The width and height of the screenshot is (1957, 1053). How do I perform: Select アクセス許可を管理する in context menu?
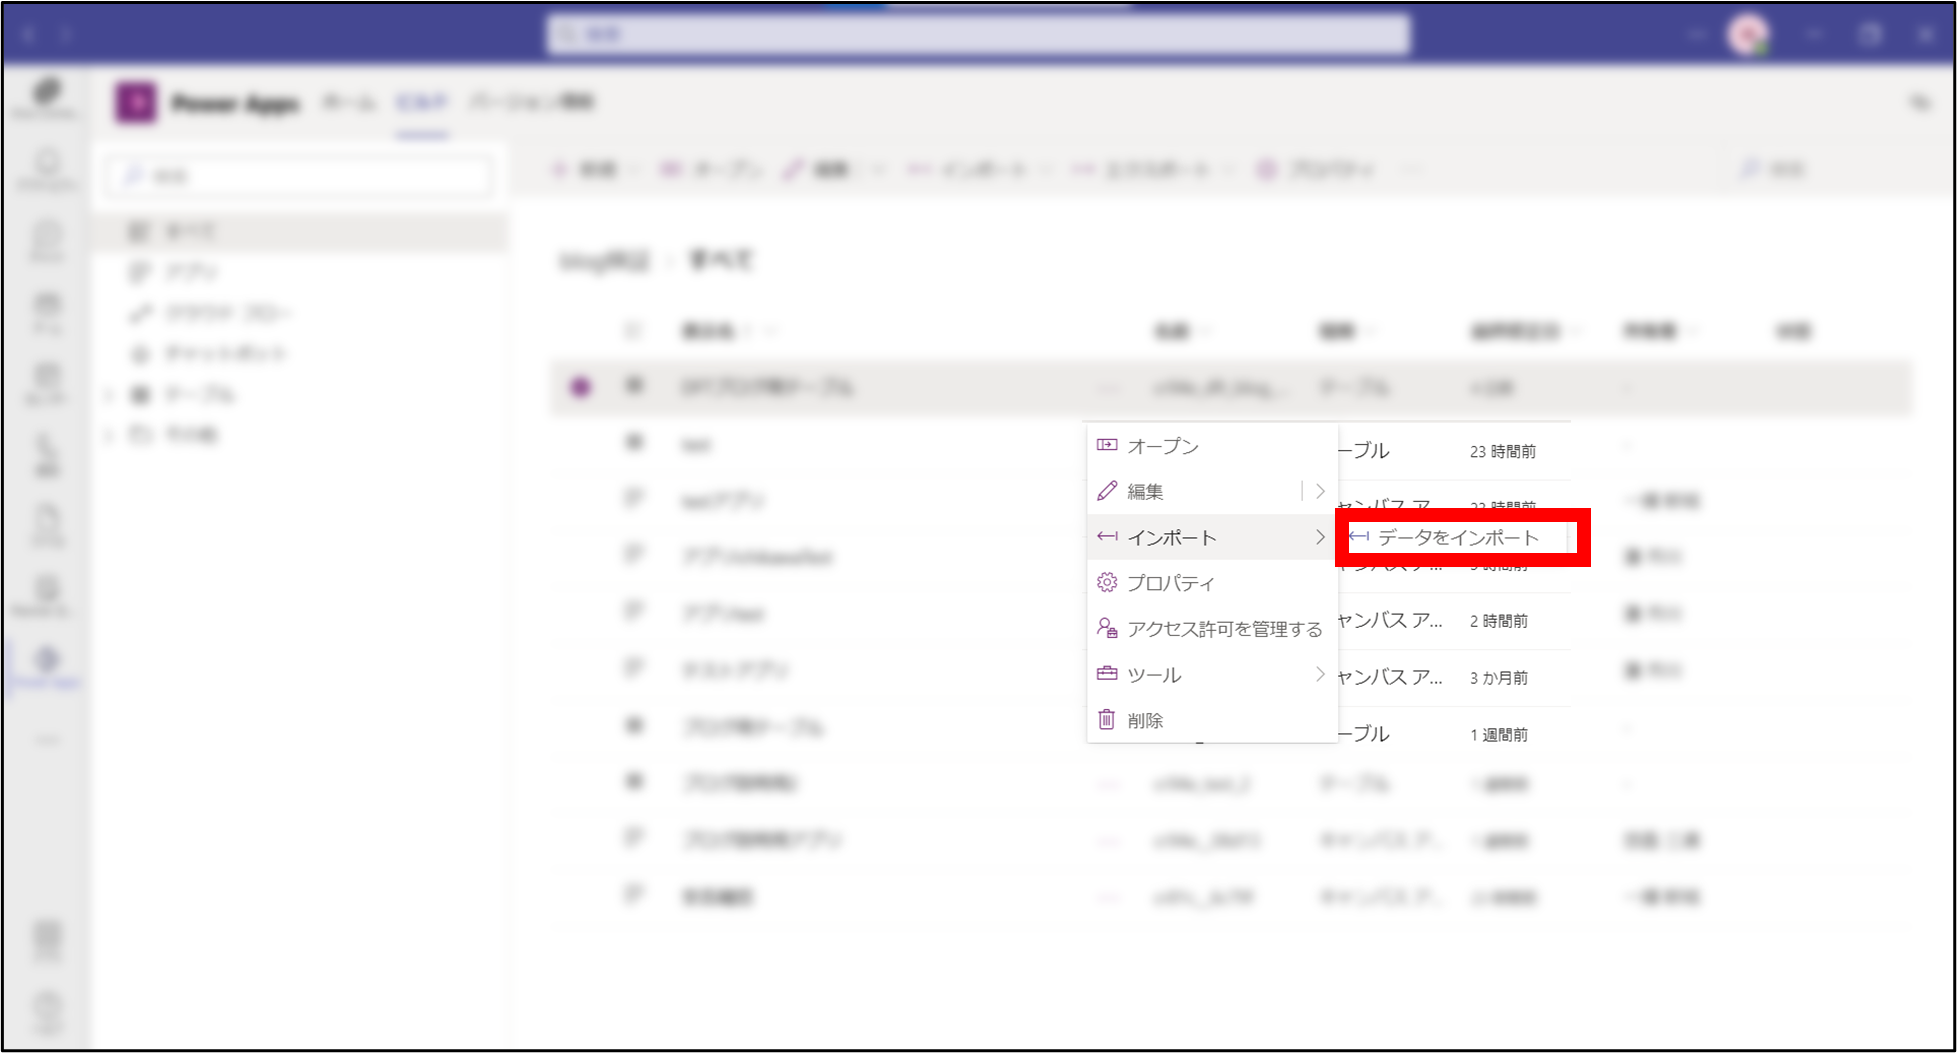[1224, 629]
